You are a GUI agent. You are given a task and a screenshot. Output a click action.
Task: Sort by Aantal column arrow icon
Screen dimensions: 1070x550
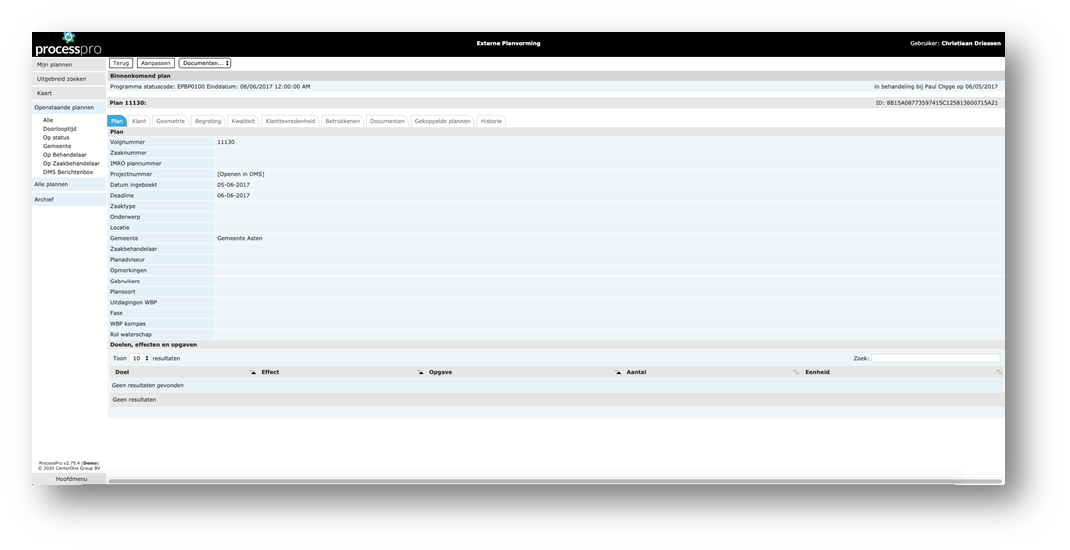[797, 372]
